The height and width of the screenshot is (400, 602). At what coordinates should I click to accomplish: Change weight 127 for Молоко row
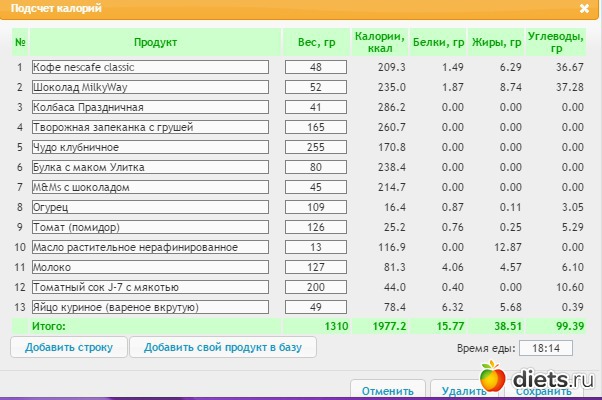316,267
